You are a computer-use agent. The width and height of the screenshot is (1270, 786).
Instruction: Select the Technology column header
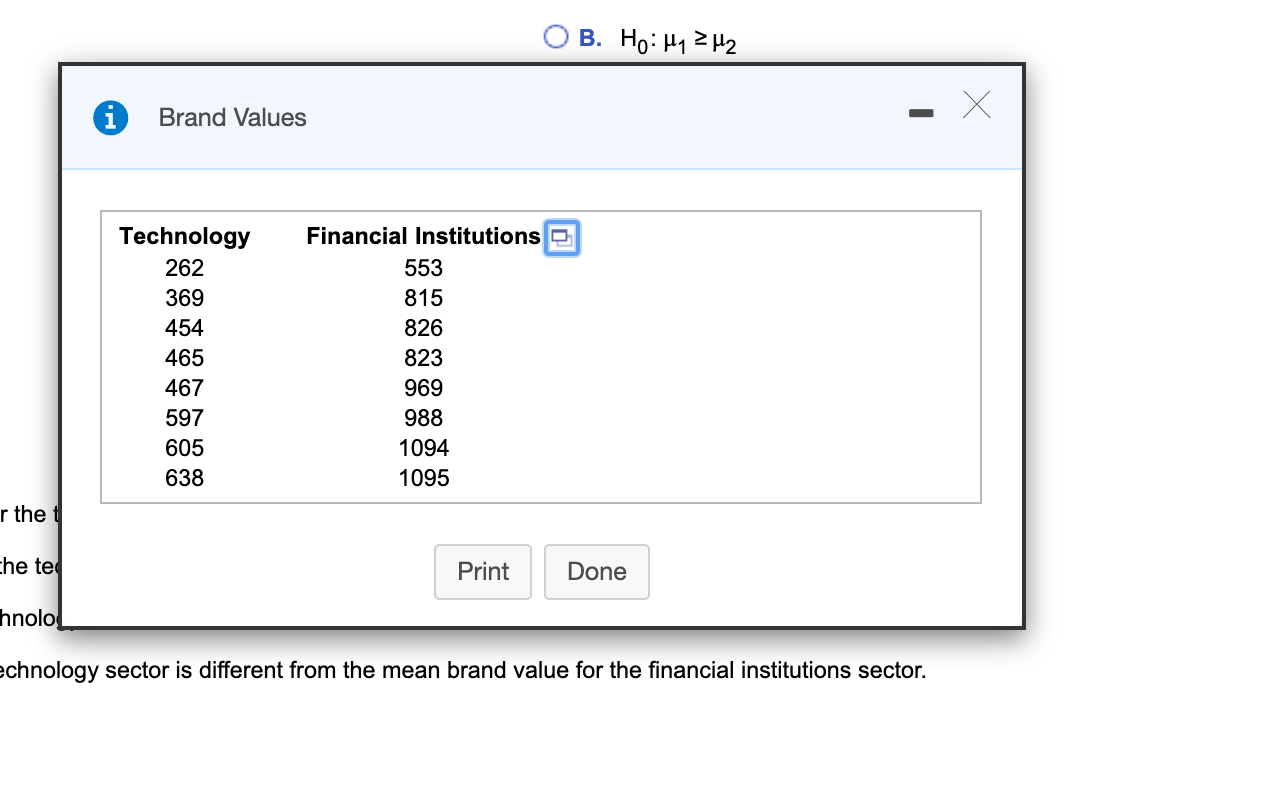[x=184, y=236]
